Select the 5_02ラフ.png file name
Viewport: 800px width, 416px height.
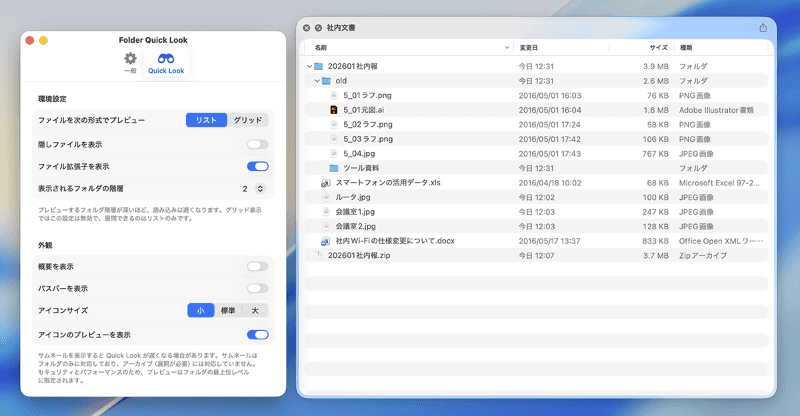tap(368, 125)
